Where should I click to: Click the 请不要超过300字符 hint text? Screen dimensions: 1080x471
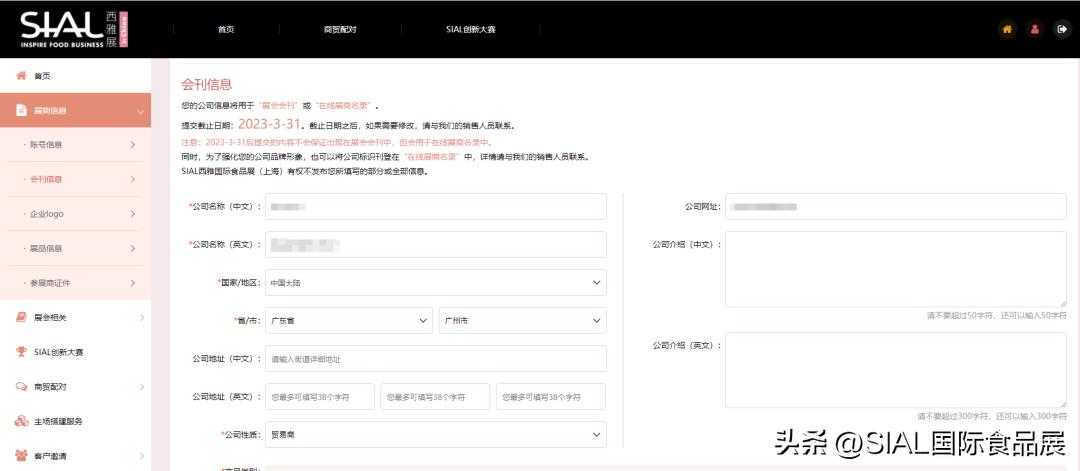(x=992, y=417)
